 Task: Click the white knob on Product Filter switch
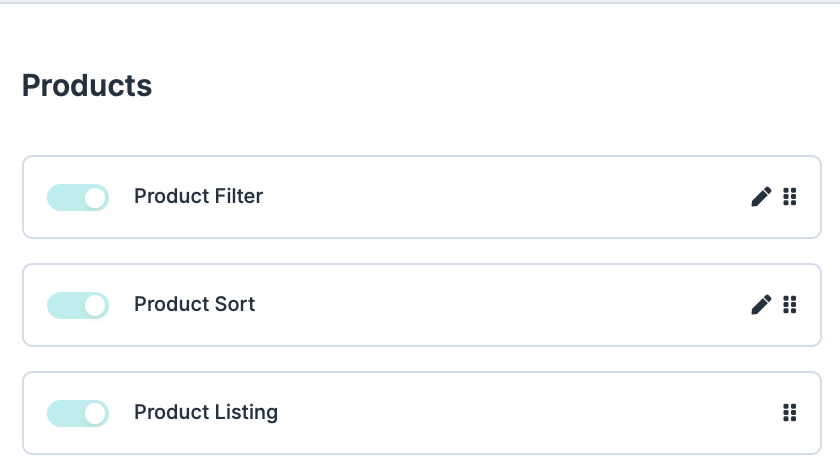click(x=95, y=197)
